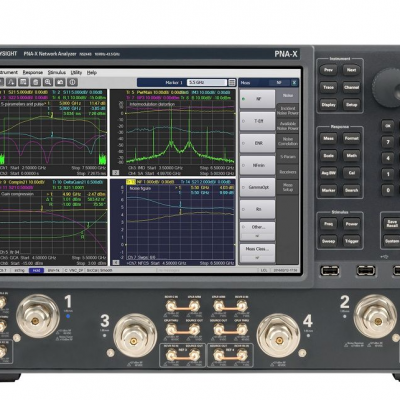
Task: Expand the Other... softkey menu
Action: point(257,231)
